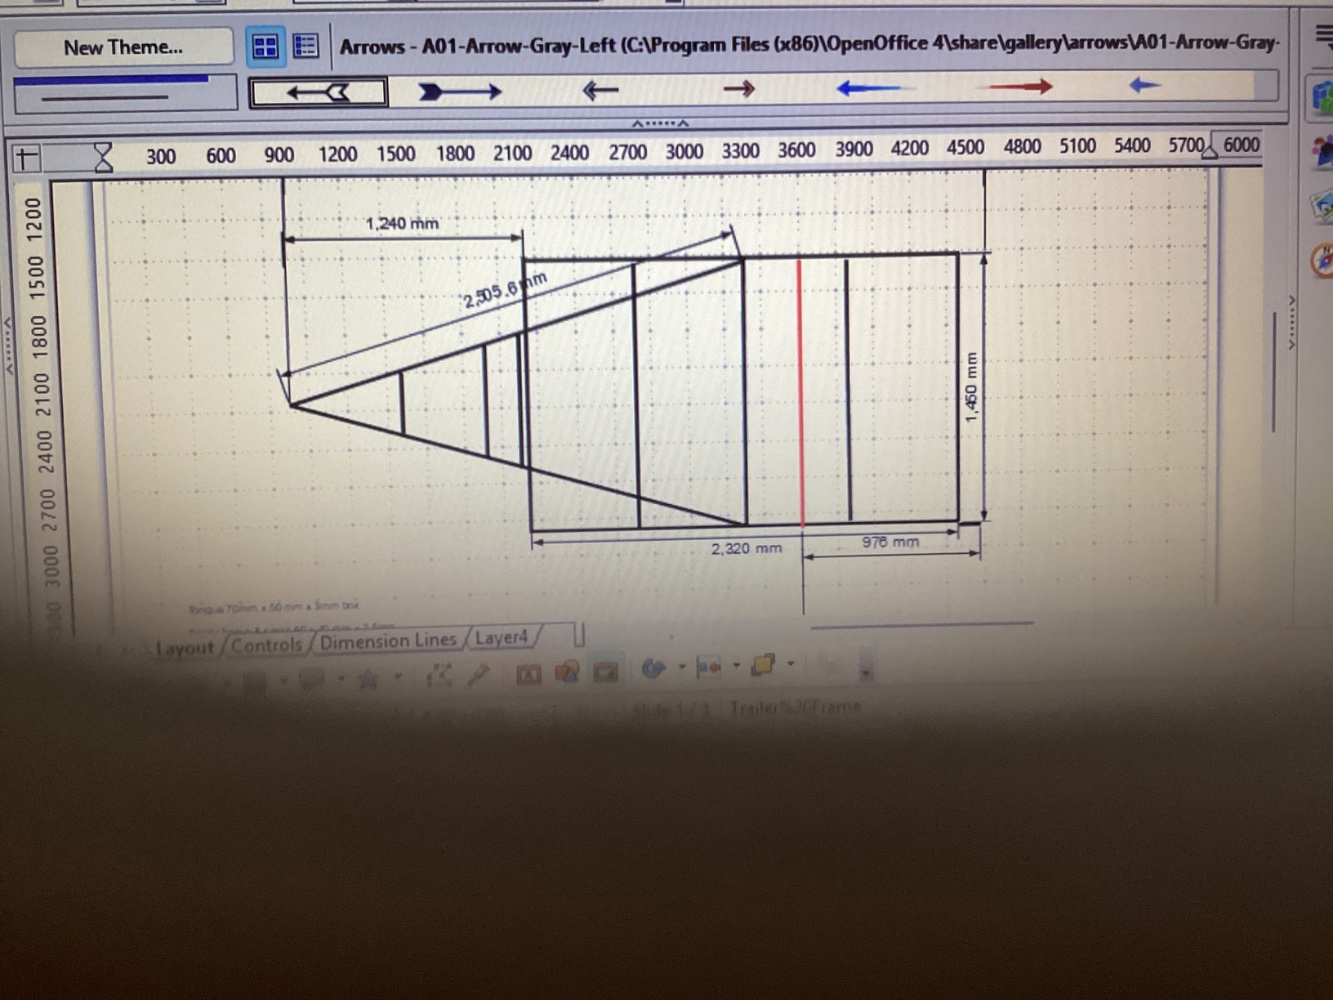The image size is (1333, 1000).
Task: Select the Layer4 tab
Action: coord(501,638)
